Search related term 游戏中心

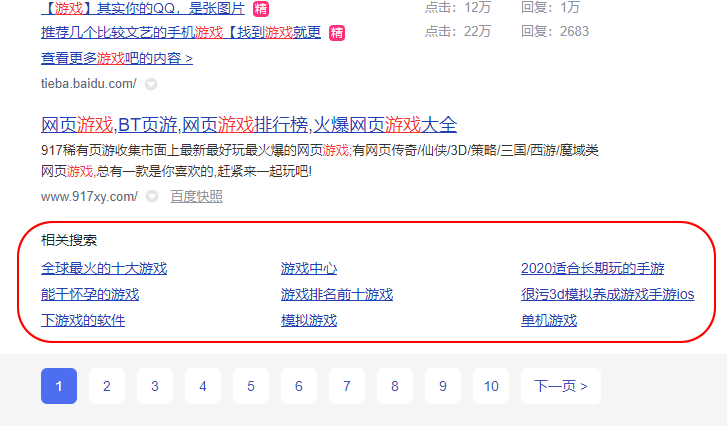(309, 268)
